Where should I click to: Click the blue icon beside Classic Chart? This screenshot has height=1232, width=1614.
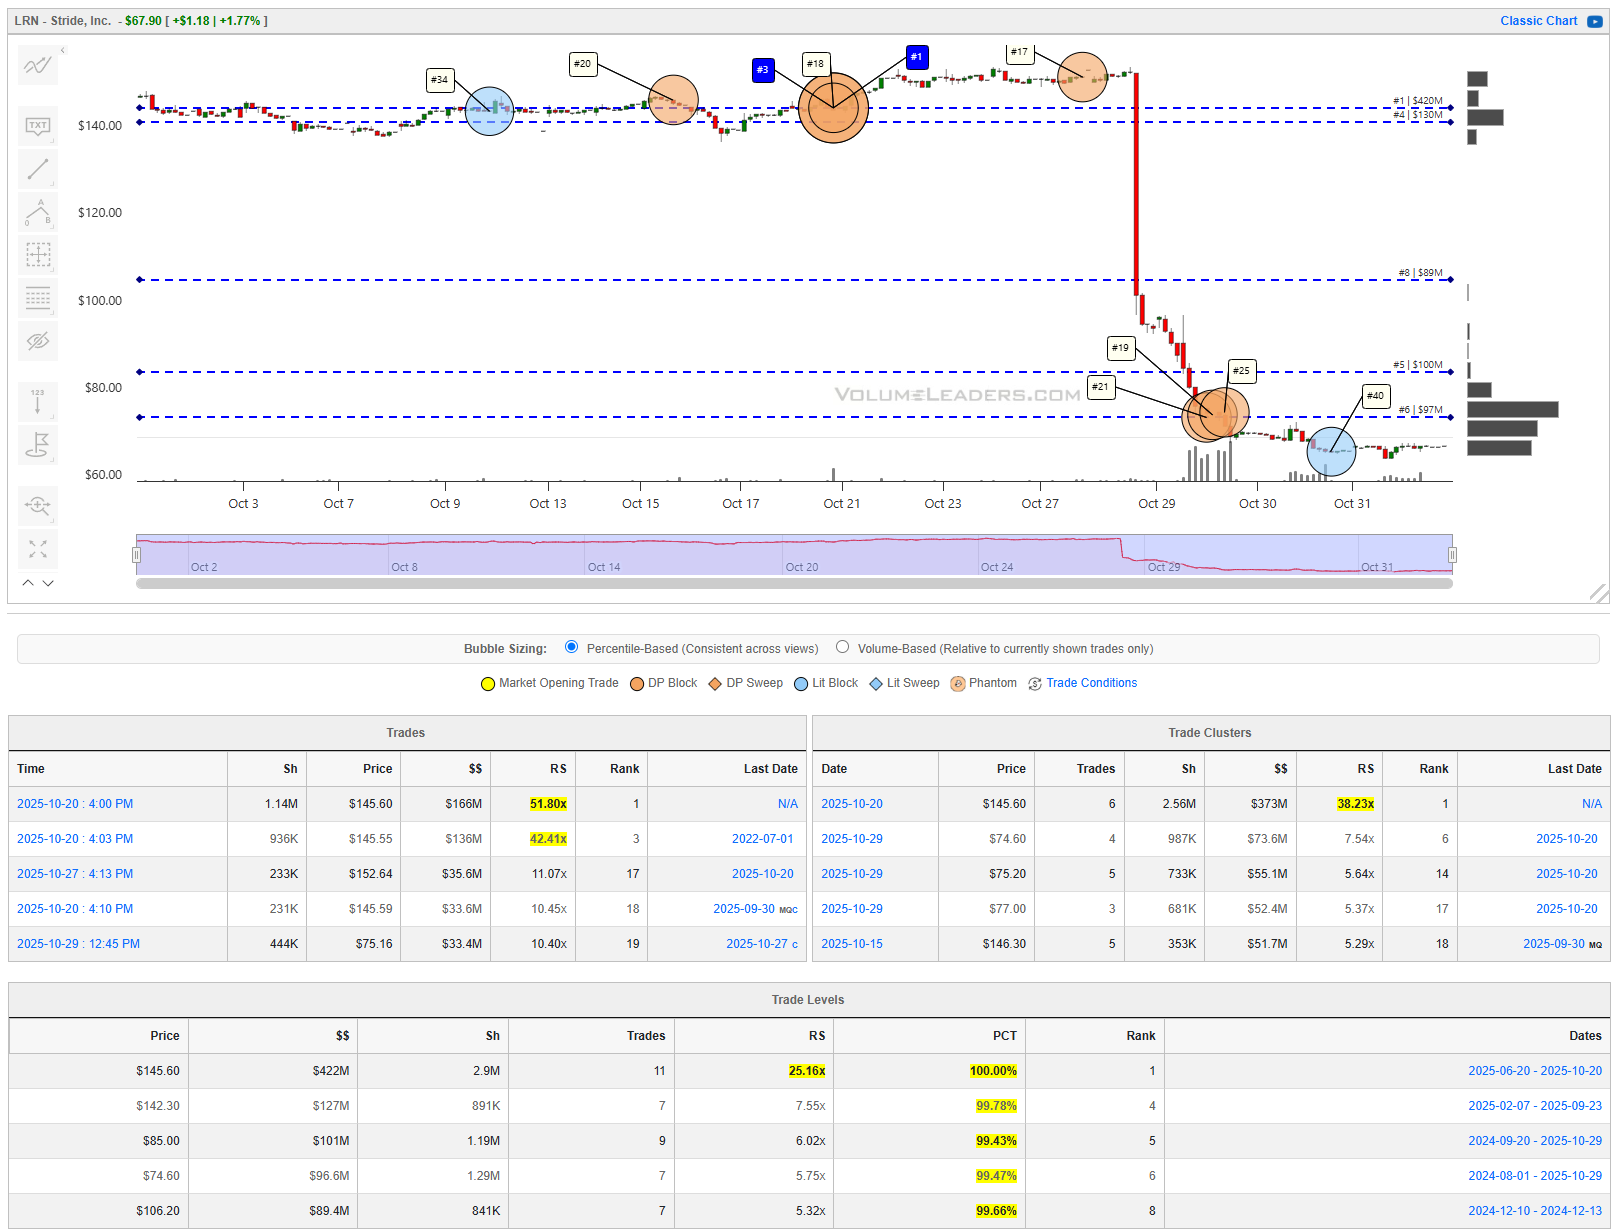(1594, 21)
